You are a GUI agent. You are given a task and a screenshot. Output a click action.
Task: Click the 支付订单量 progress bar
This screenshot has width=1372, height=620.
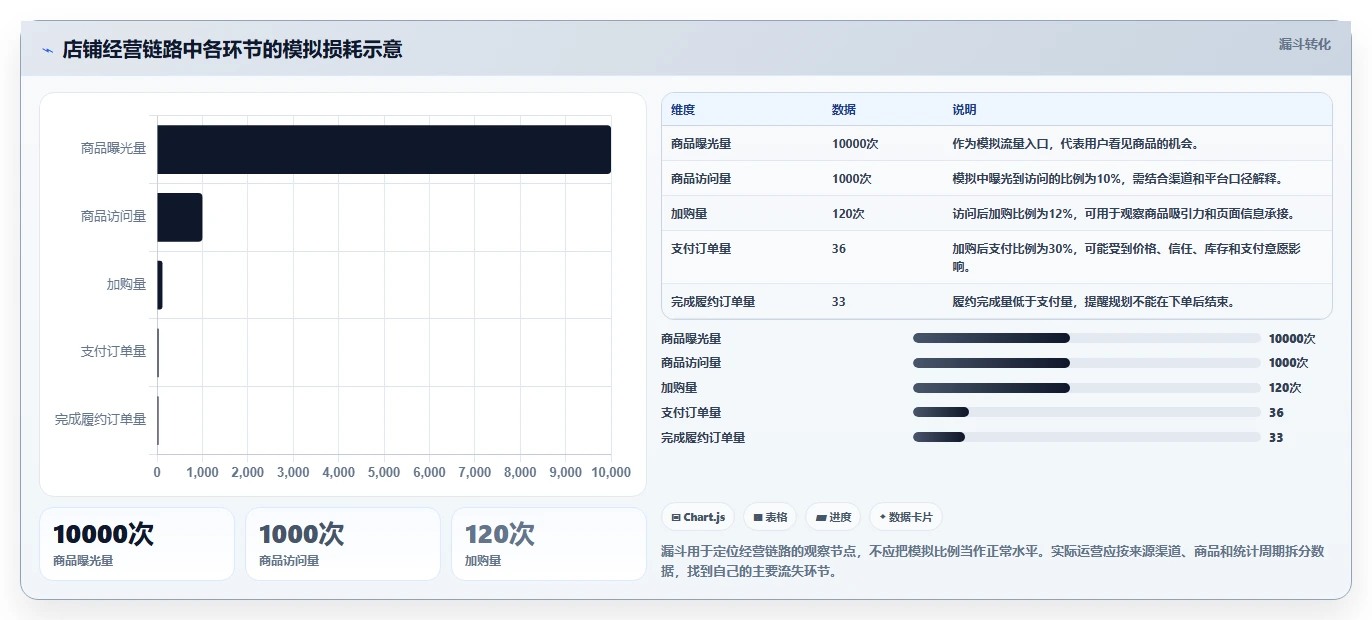tap(1087, 412)
